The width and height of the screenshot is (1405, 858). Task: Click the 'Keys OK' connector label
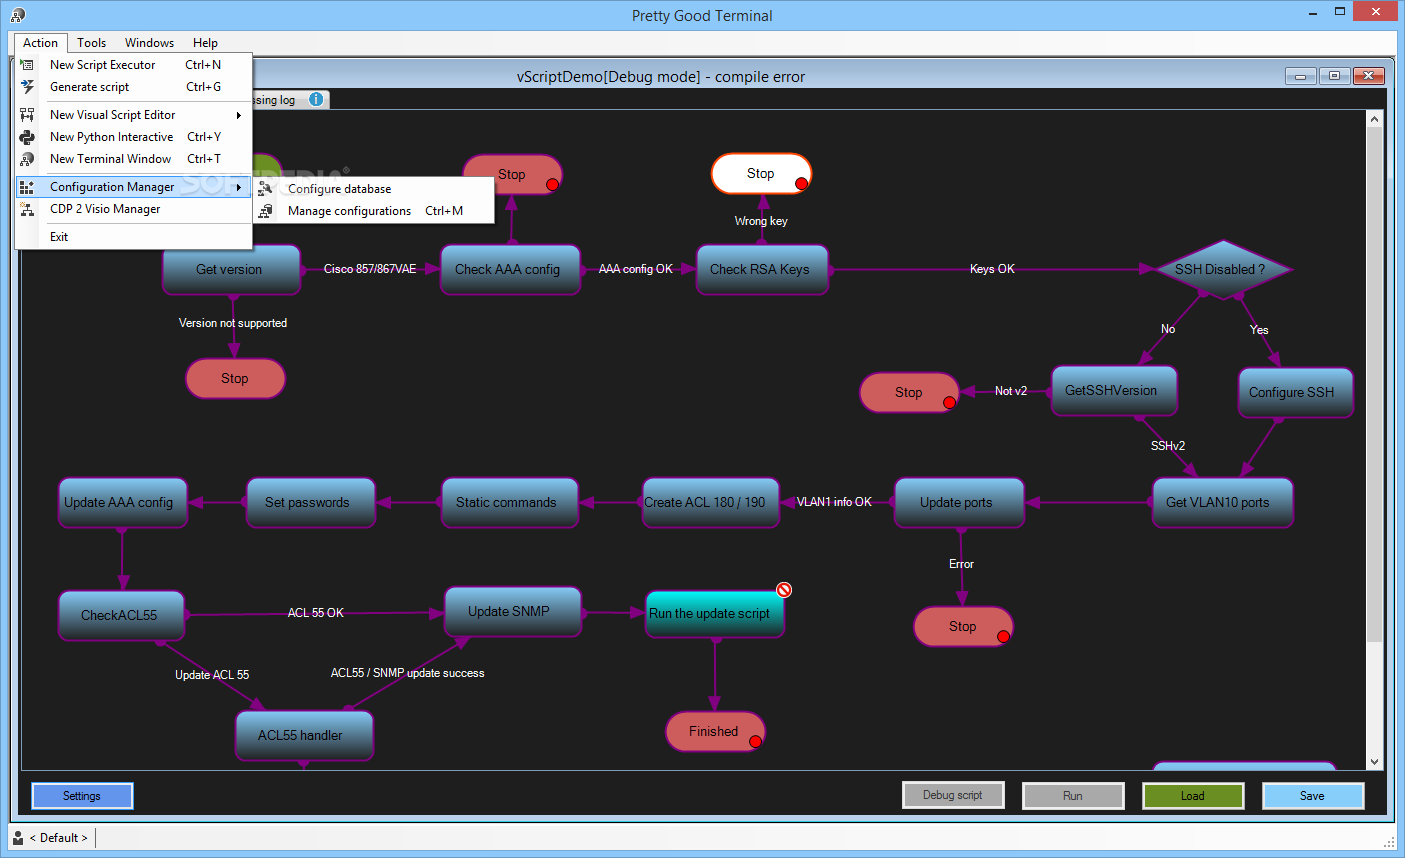click(992, 269)
